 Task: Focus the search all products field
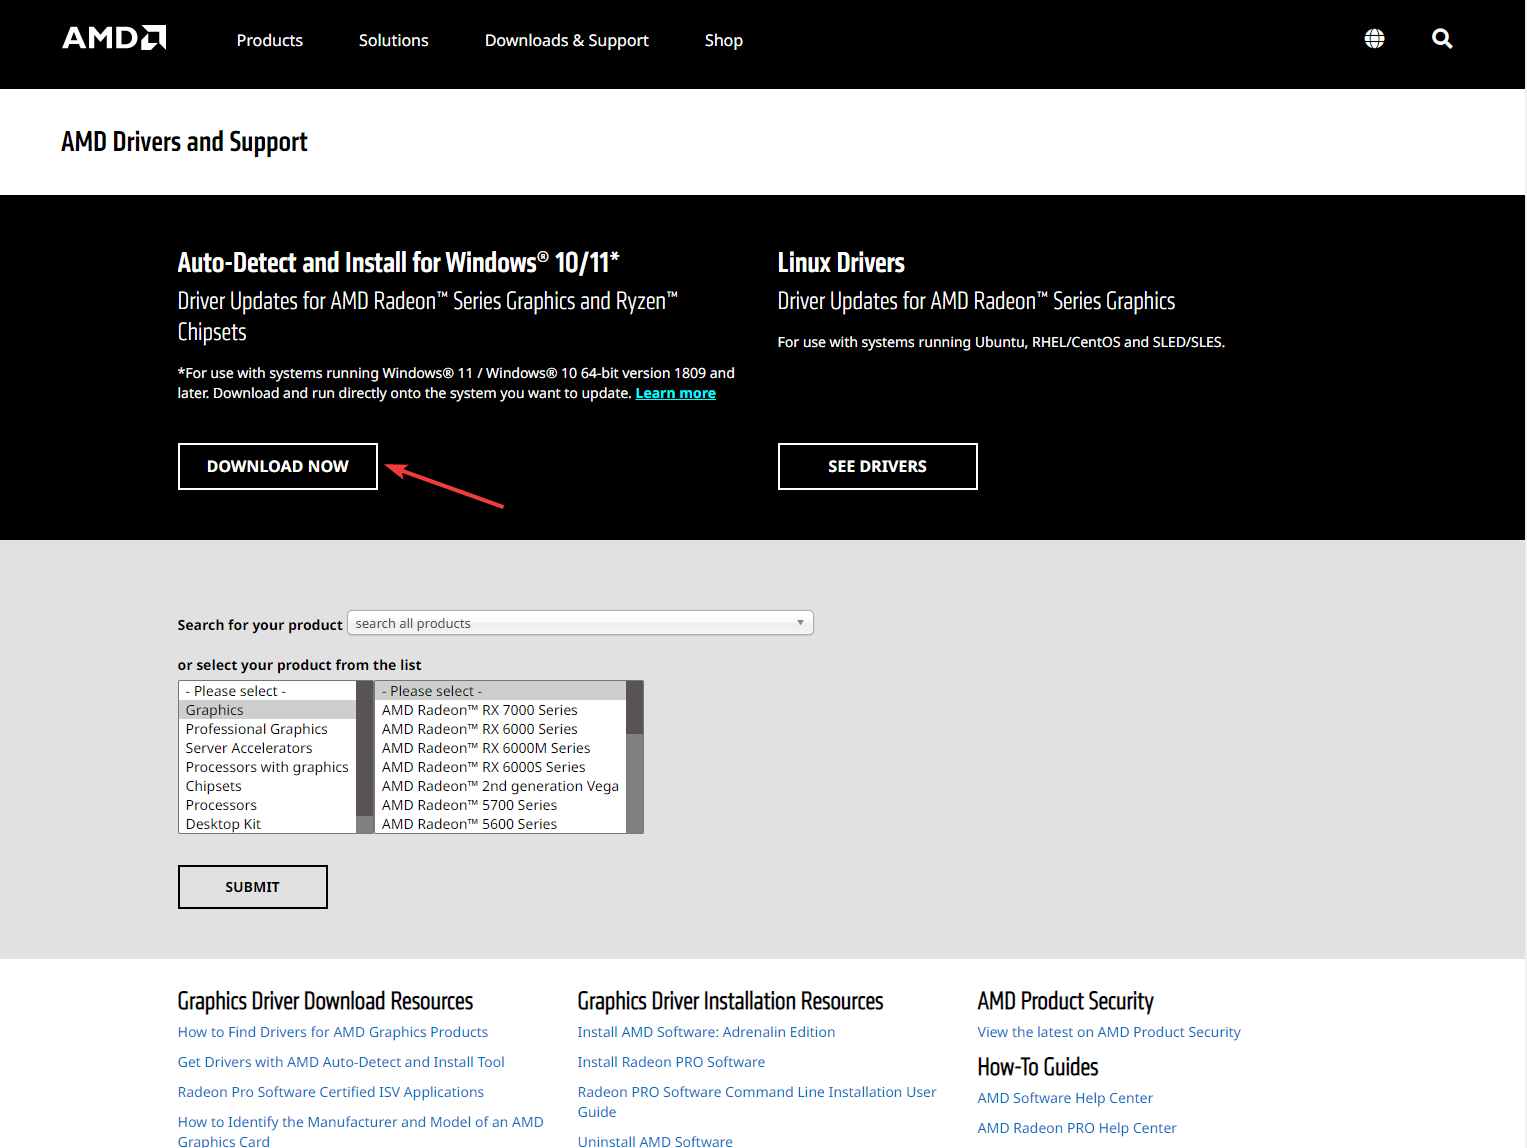click(x=580, y=623)
